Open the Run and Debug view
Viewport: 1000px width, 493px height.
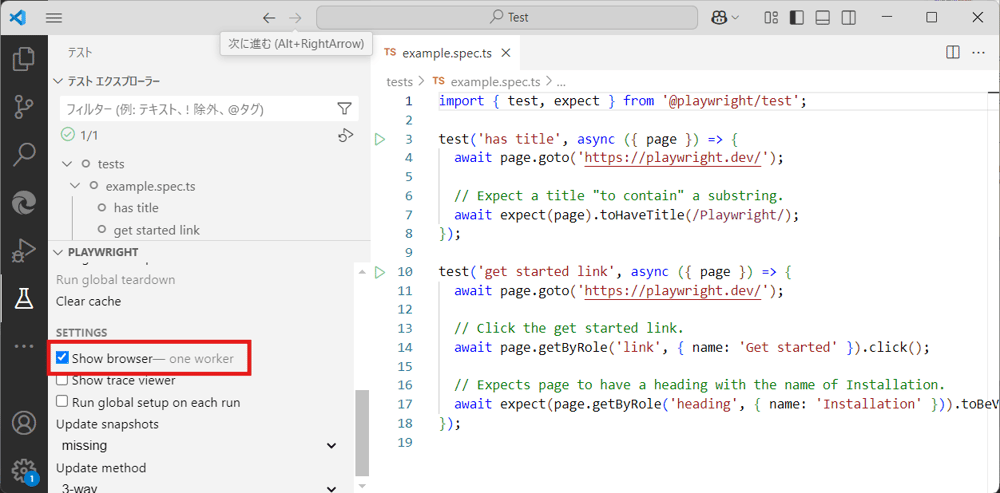[24, 251]
